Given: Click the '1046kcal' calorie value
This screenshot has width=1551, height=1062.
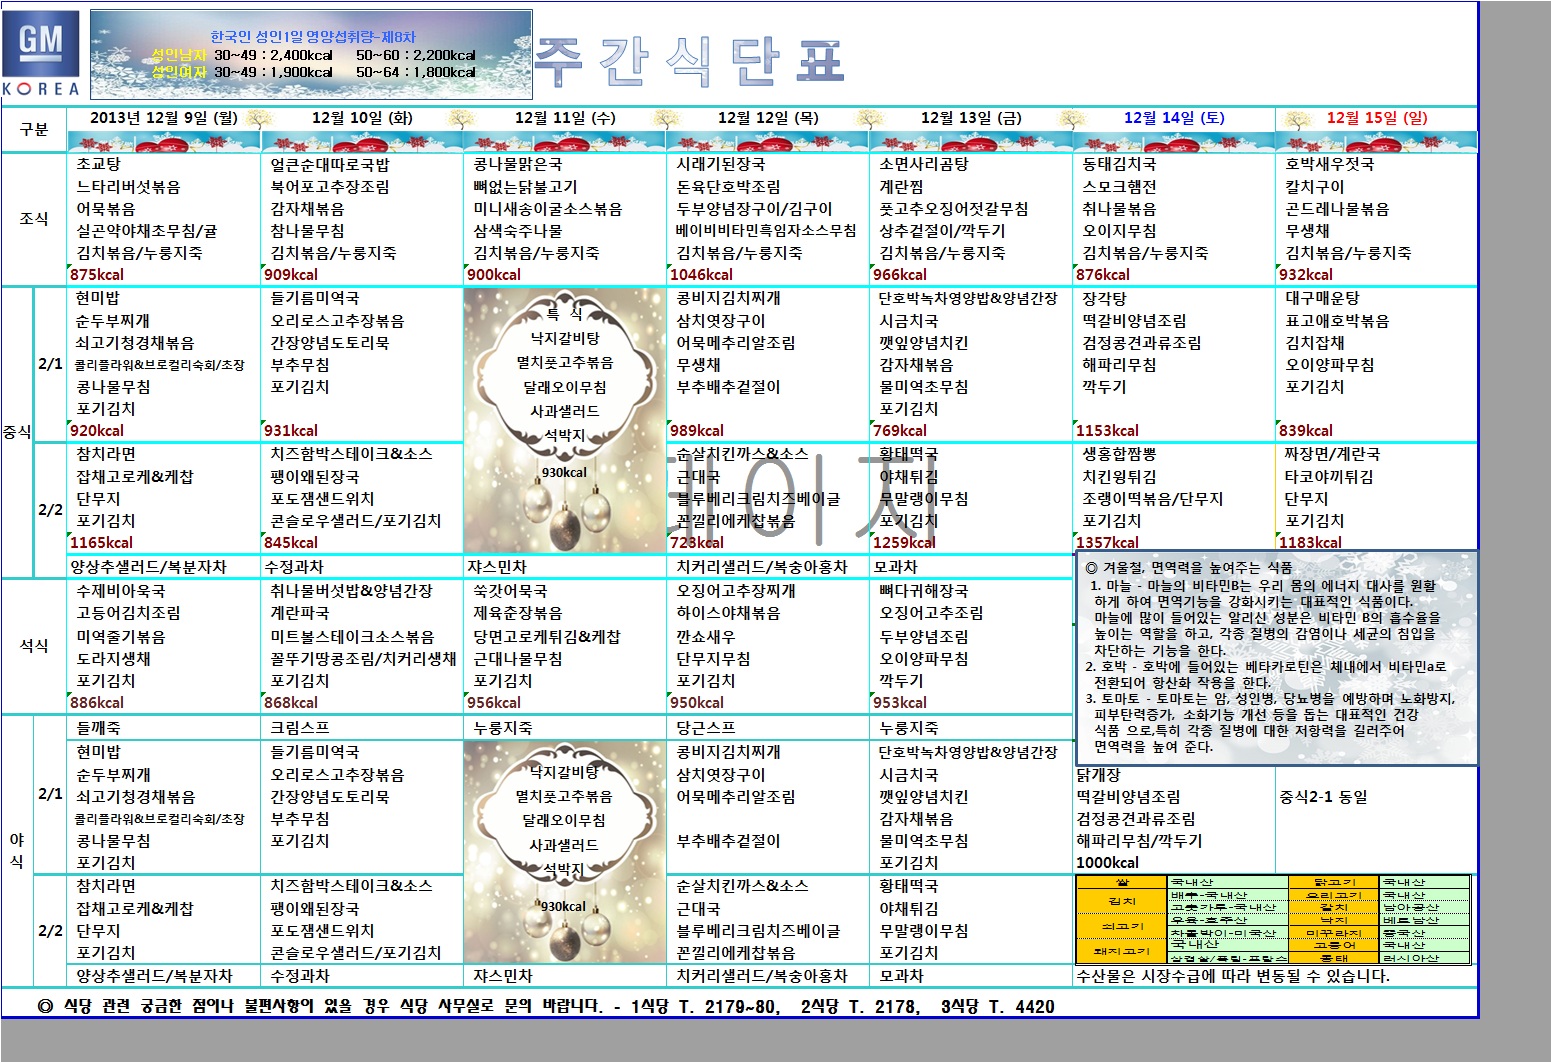Looking at the screenshot, I should point(702,275).
